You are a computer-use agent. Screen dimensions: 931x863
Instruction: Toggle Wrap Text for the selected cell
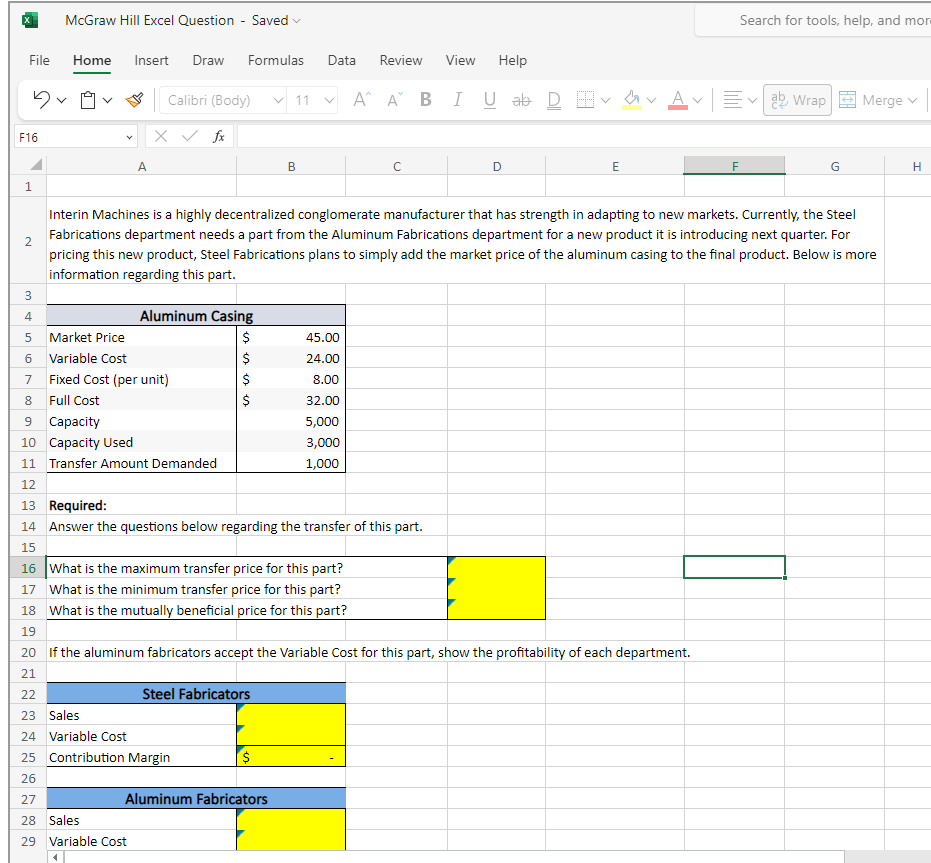(797, 99)
